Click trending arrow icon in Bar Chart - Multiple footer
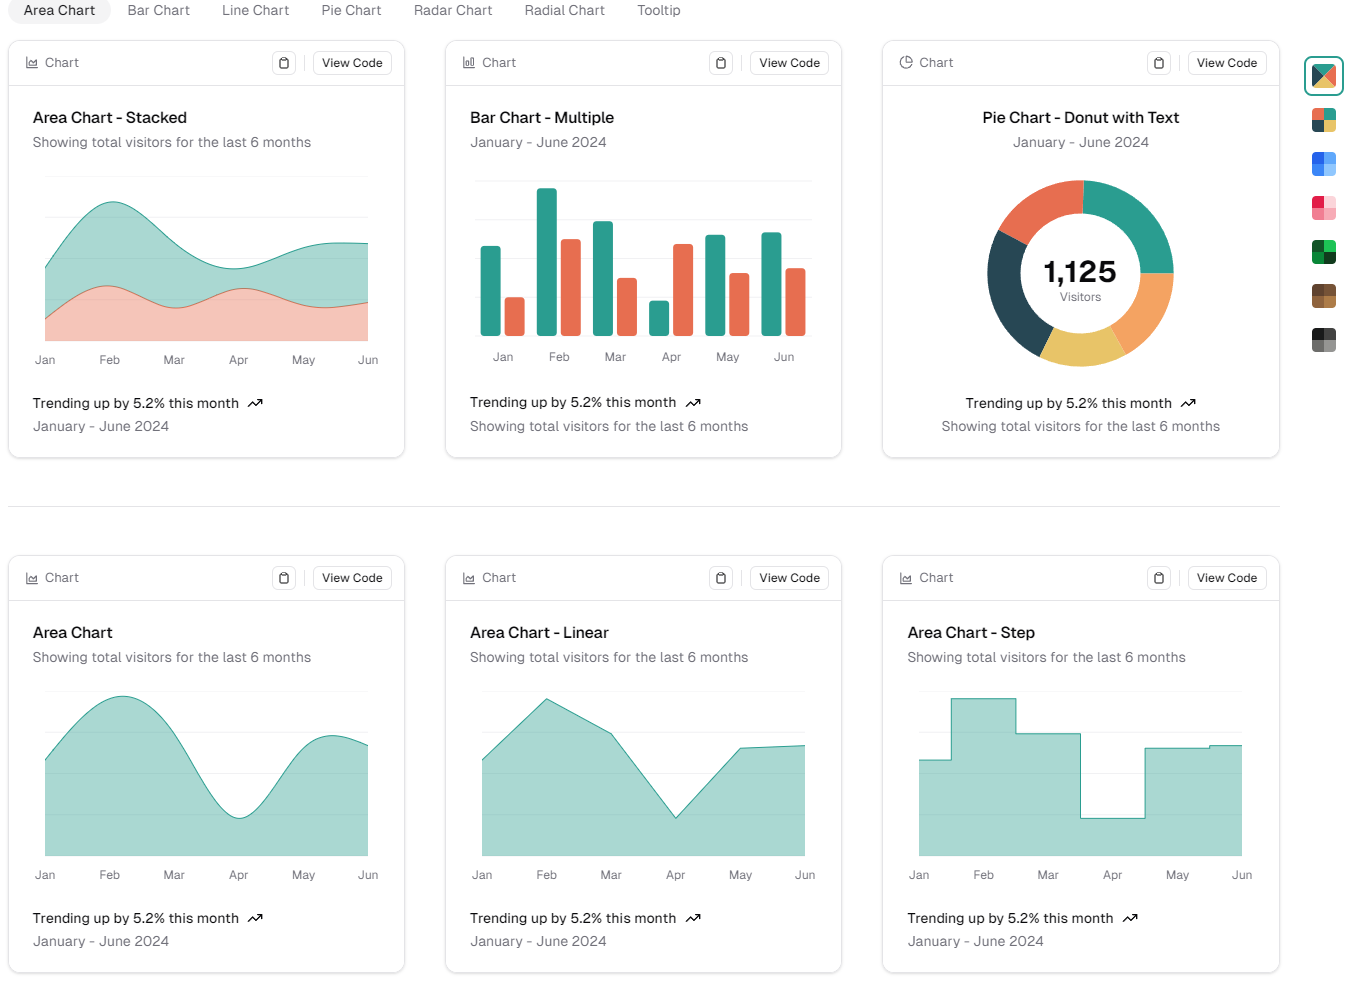This screenshot has width=1361, height=995. [x=693, y=403]
